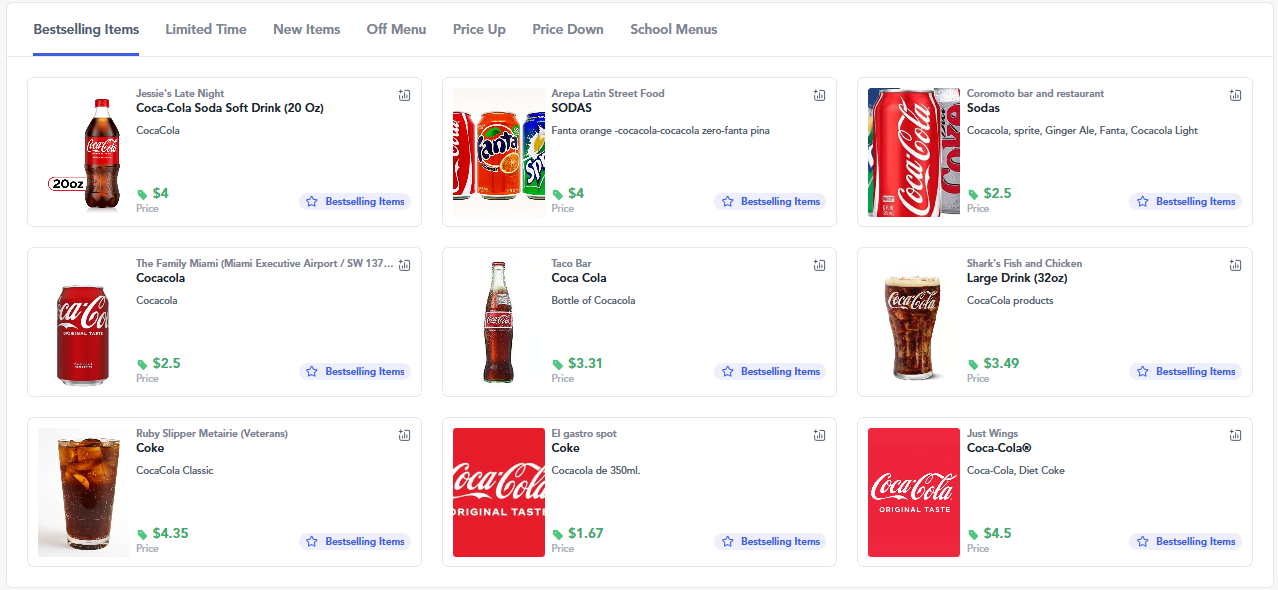Open the Coca-Cola Soda Soft Drink (20 Oz) title
Viewport: 1278px width, 590px height.
click(230, 108)
